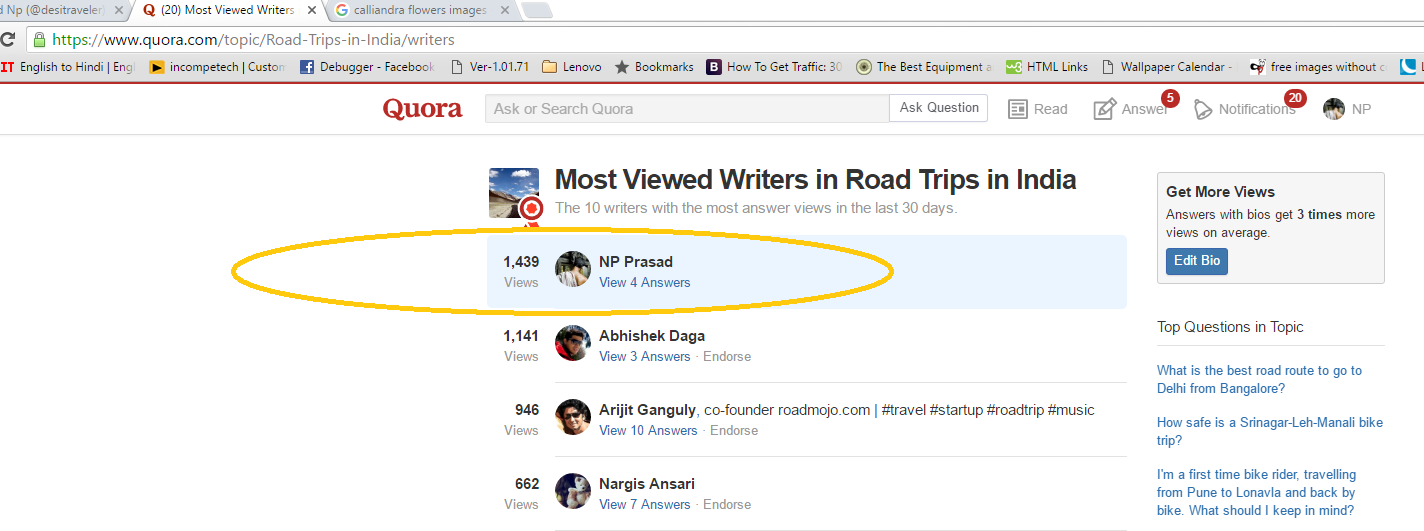Screen dimensions: 1424x531
Task: Open Arijit Ganguly's name link
Action: [x=647, y=409]
